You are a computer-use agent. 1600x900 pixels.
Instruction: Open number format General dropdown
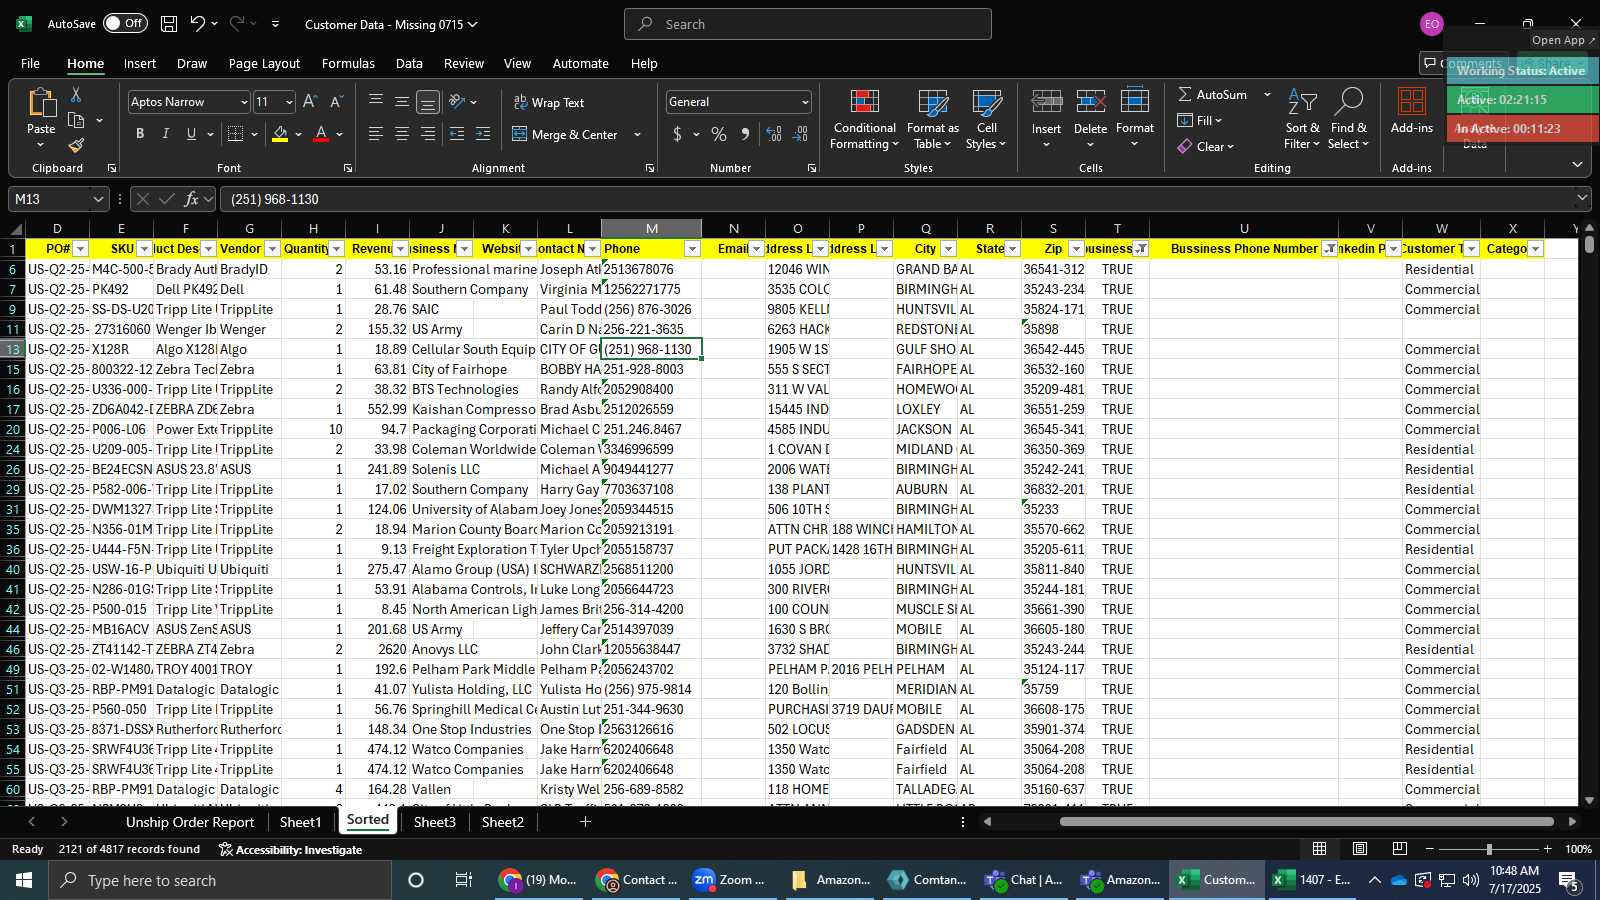804,102
